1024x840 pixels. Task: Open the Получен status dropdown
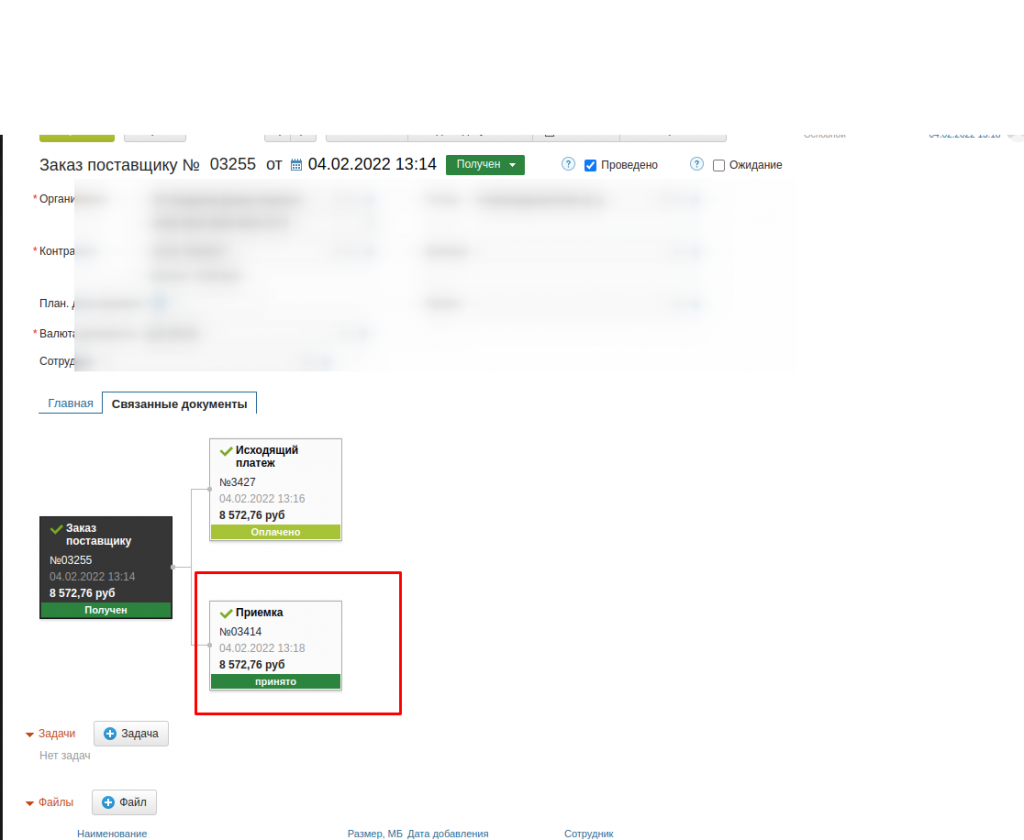pos(485,165)
